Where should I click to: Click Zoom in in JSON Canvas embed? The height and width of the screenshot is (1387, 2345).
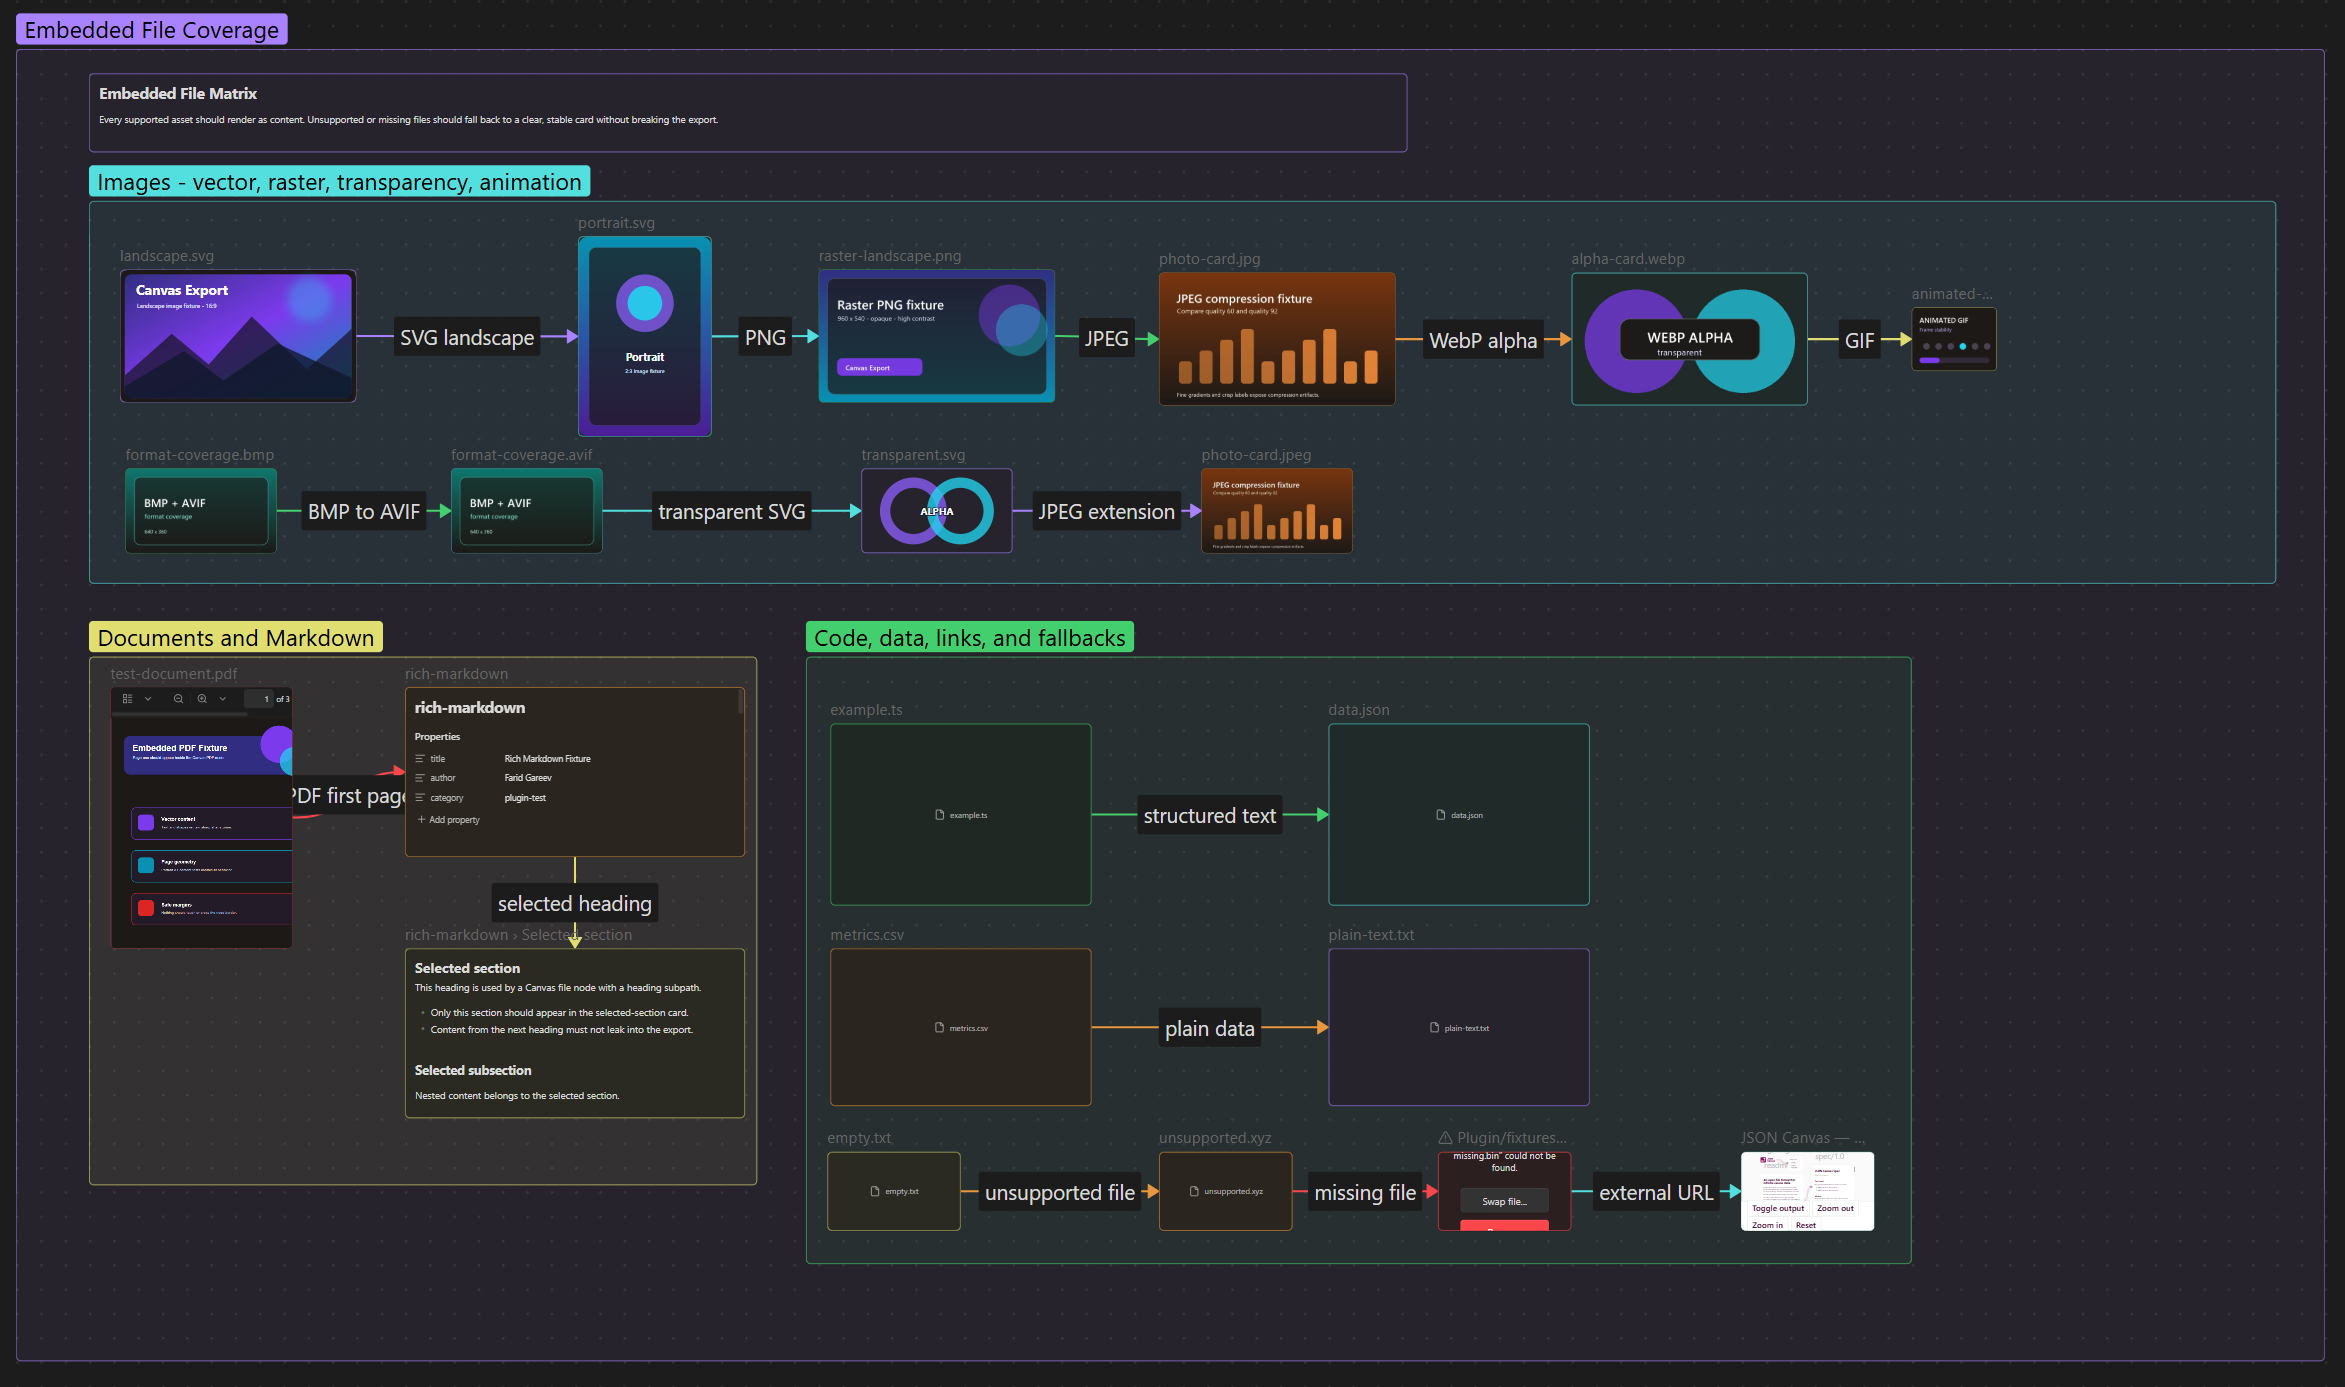click(x=1767, y=1225)
